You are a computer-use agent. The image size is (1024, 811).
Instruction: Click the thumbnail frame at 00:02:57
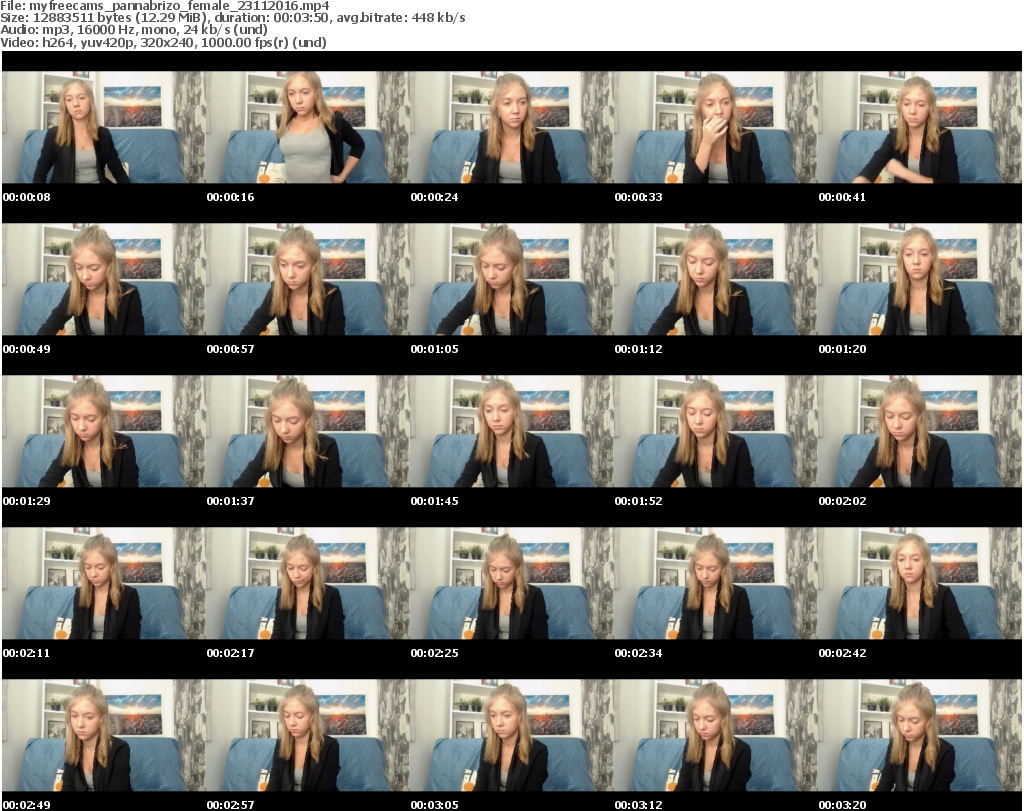tap(308, 736)
